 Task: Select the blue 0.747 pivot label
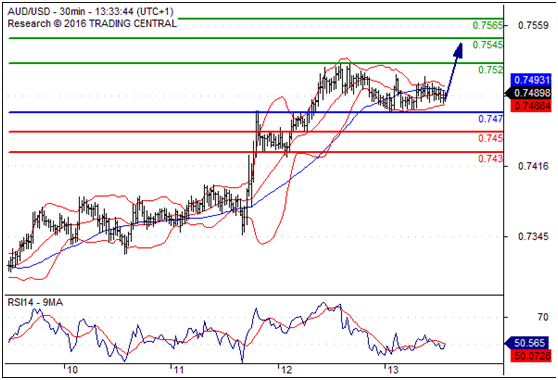[491, 118]
